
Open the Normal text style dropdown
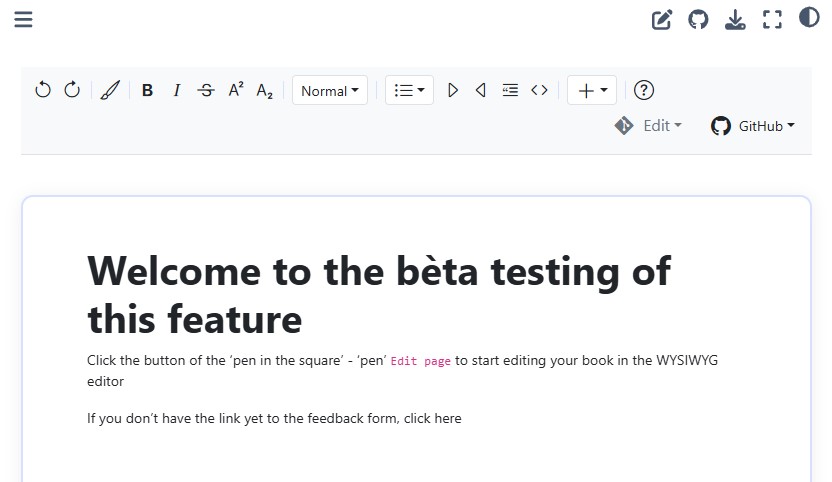pyautogui.click(x=330, y=90)
